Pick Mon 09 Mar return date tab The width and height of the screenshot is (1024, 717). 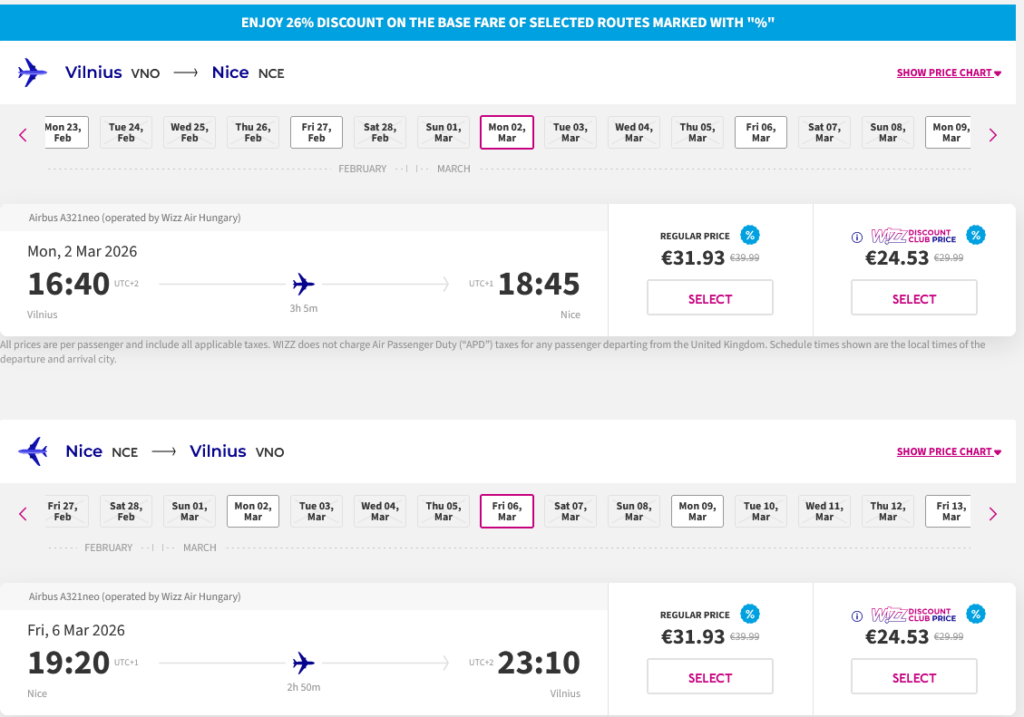[697, 512]
